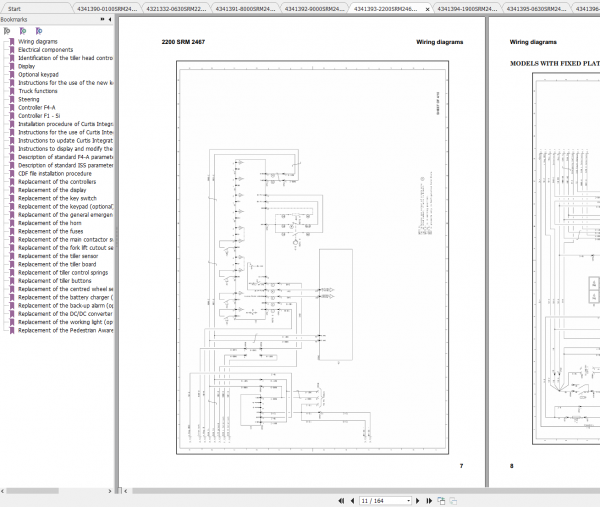
Task: Go to the first page
Action: click(341, 500)
